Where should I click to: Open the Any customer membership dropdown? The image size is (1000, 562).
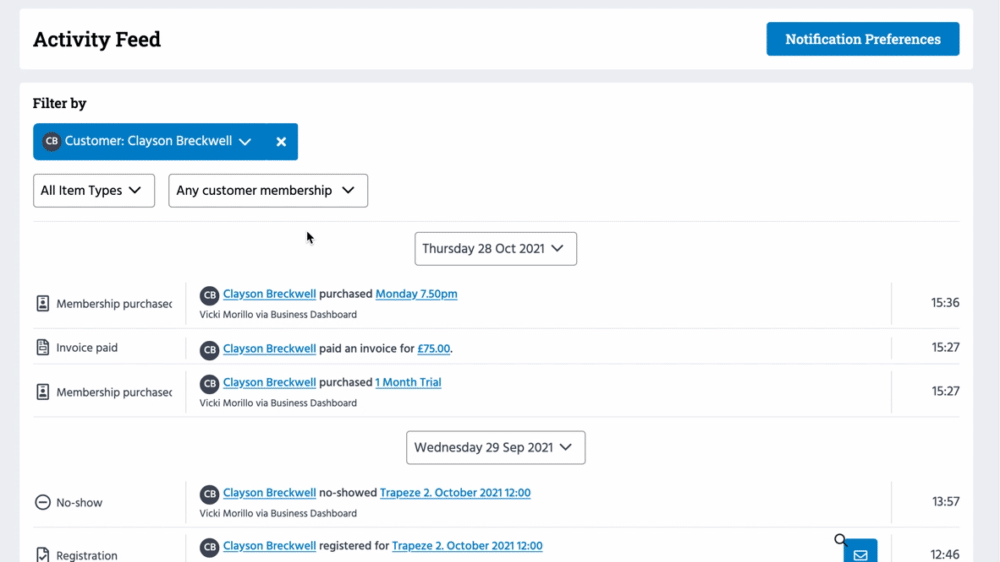tap(267, 191)
